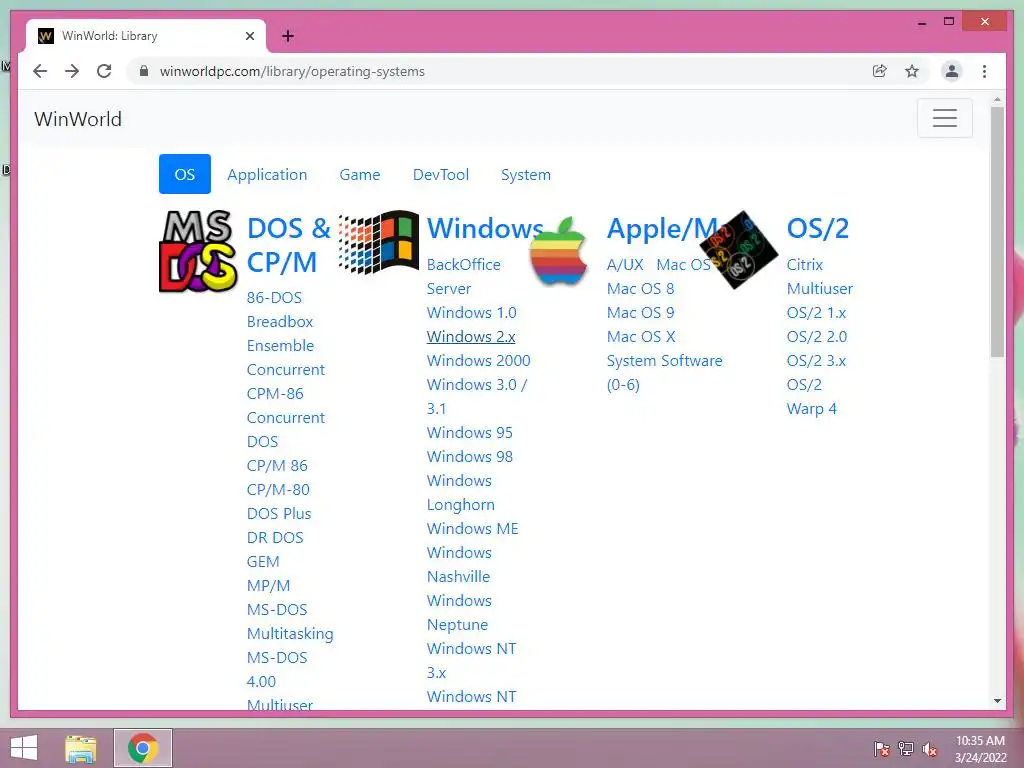Close the WinWorld: Library tab
The image size is (1024, 768).
pos(249,36)
